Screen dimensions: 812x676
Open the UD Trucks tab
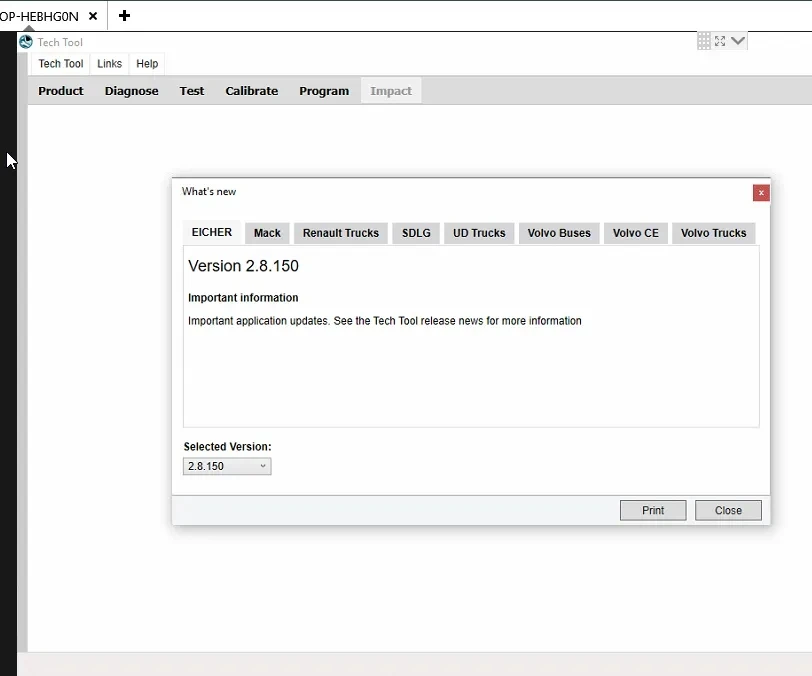[479, 233]
